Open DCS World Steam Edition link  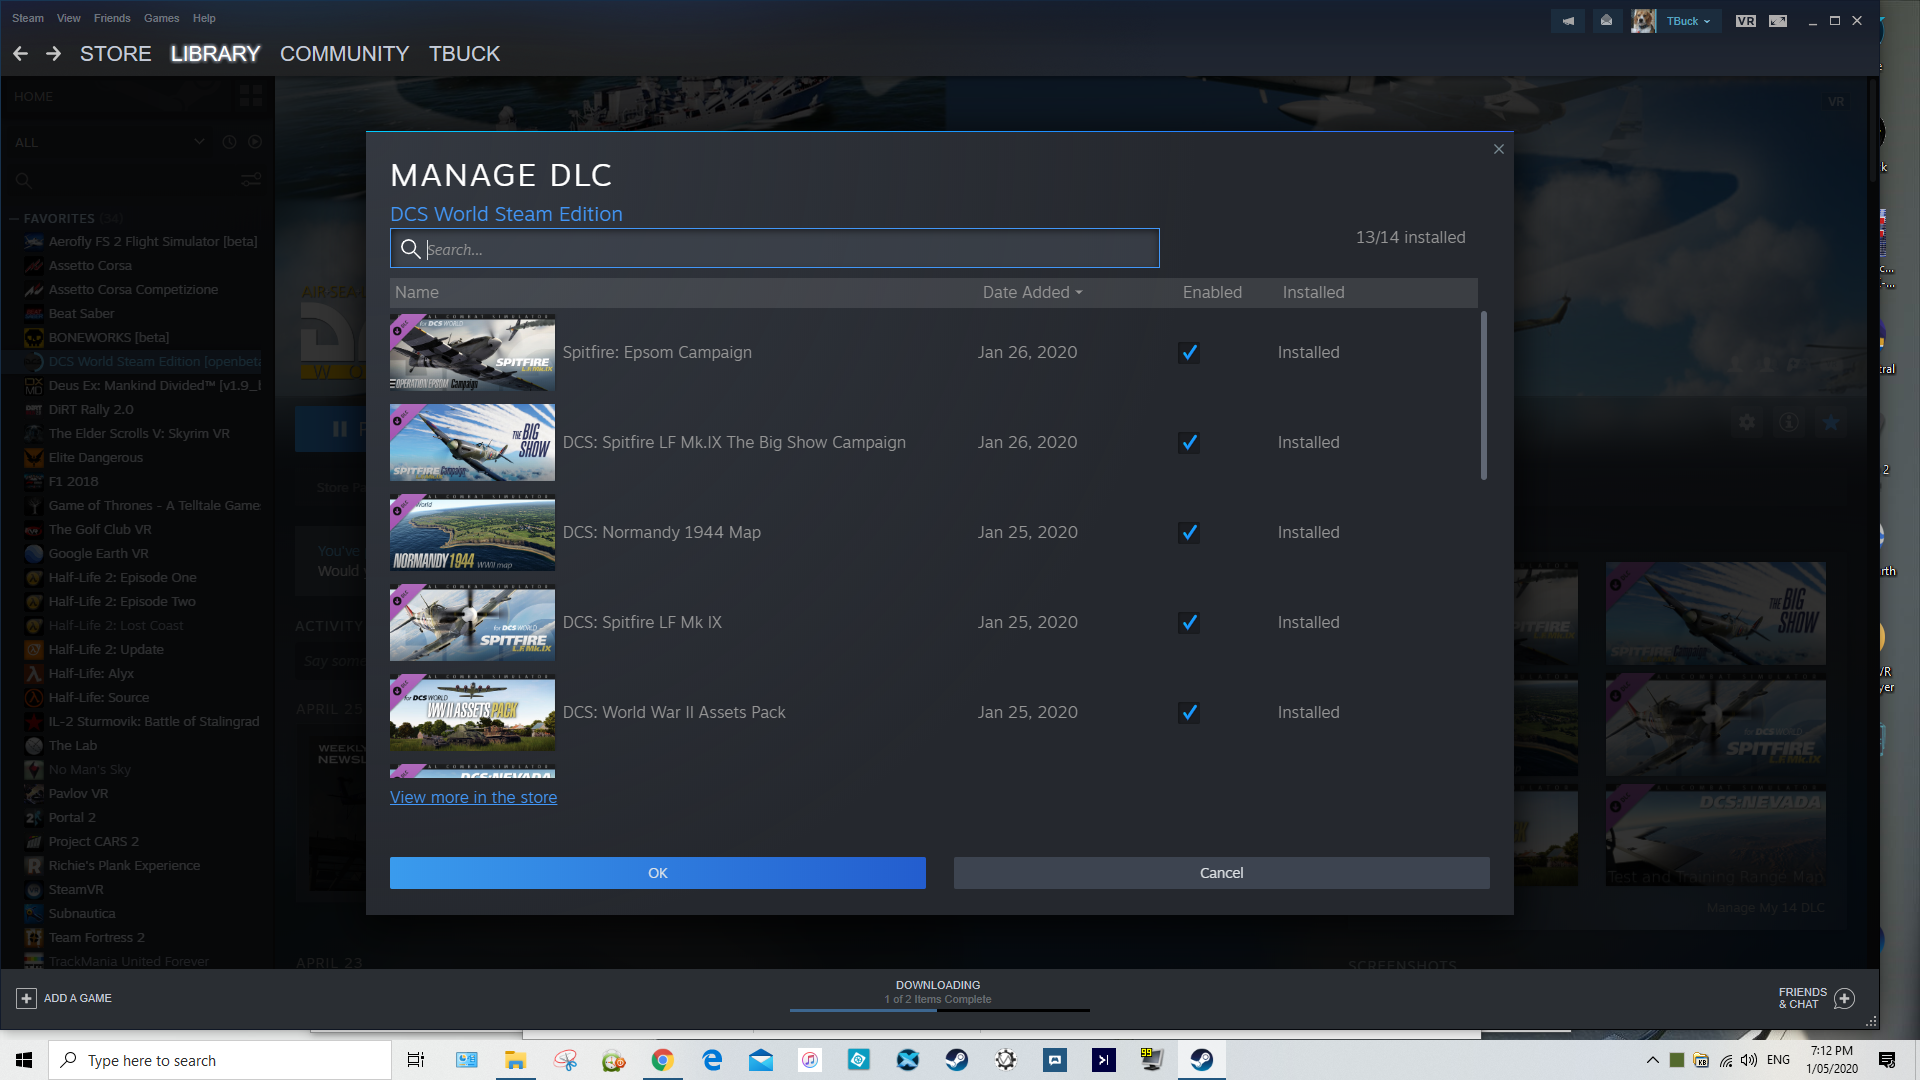(x=506, y=214)
